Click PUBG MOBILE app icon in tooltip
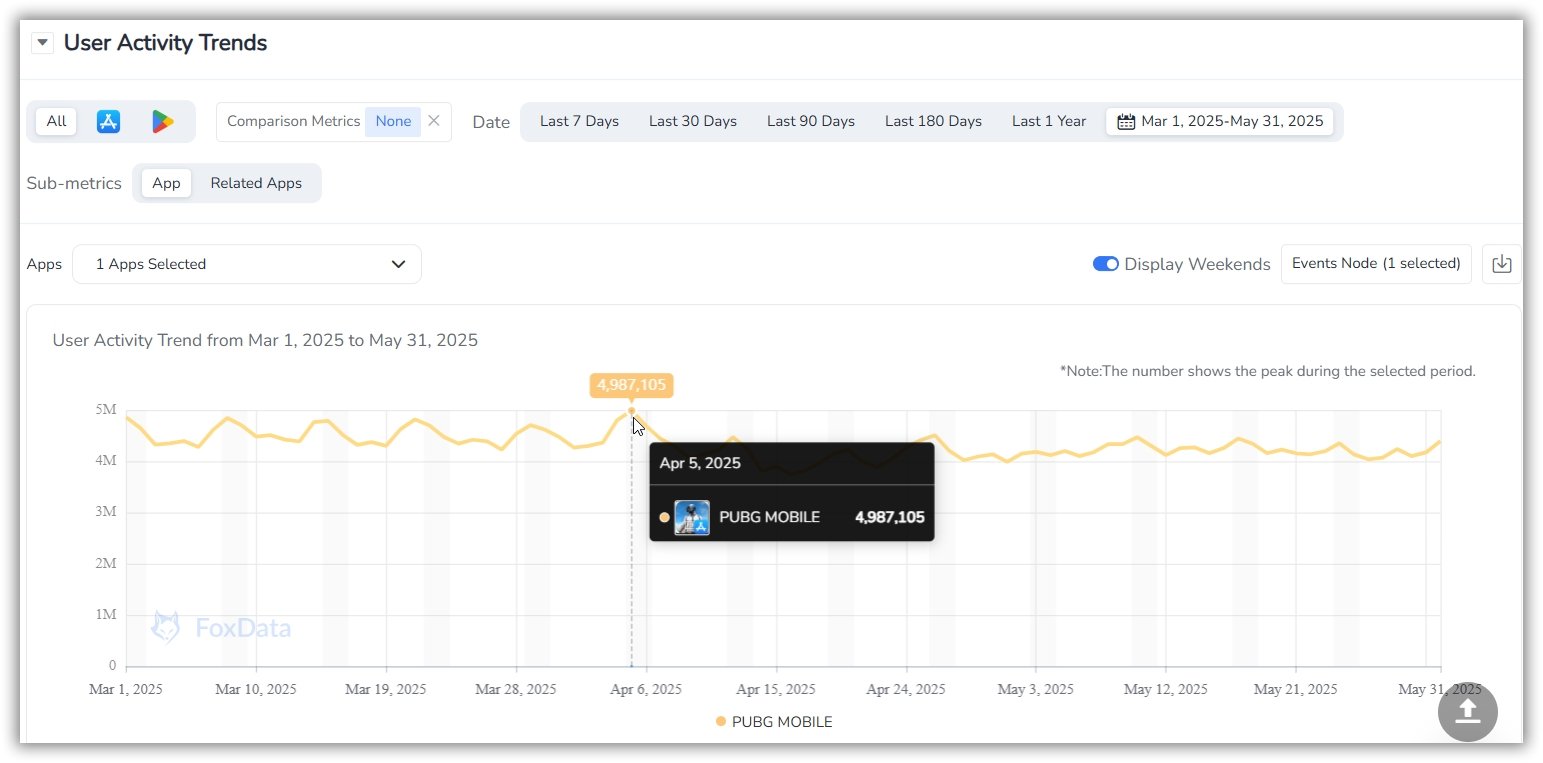1543x763 pixels. 692,518
